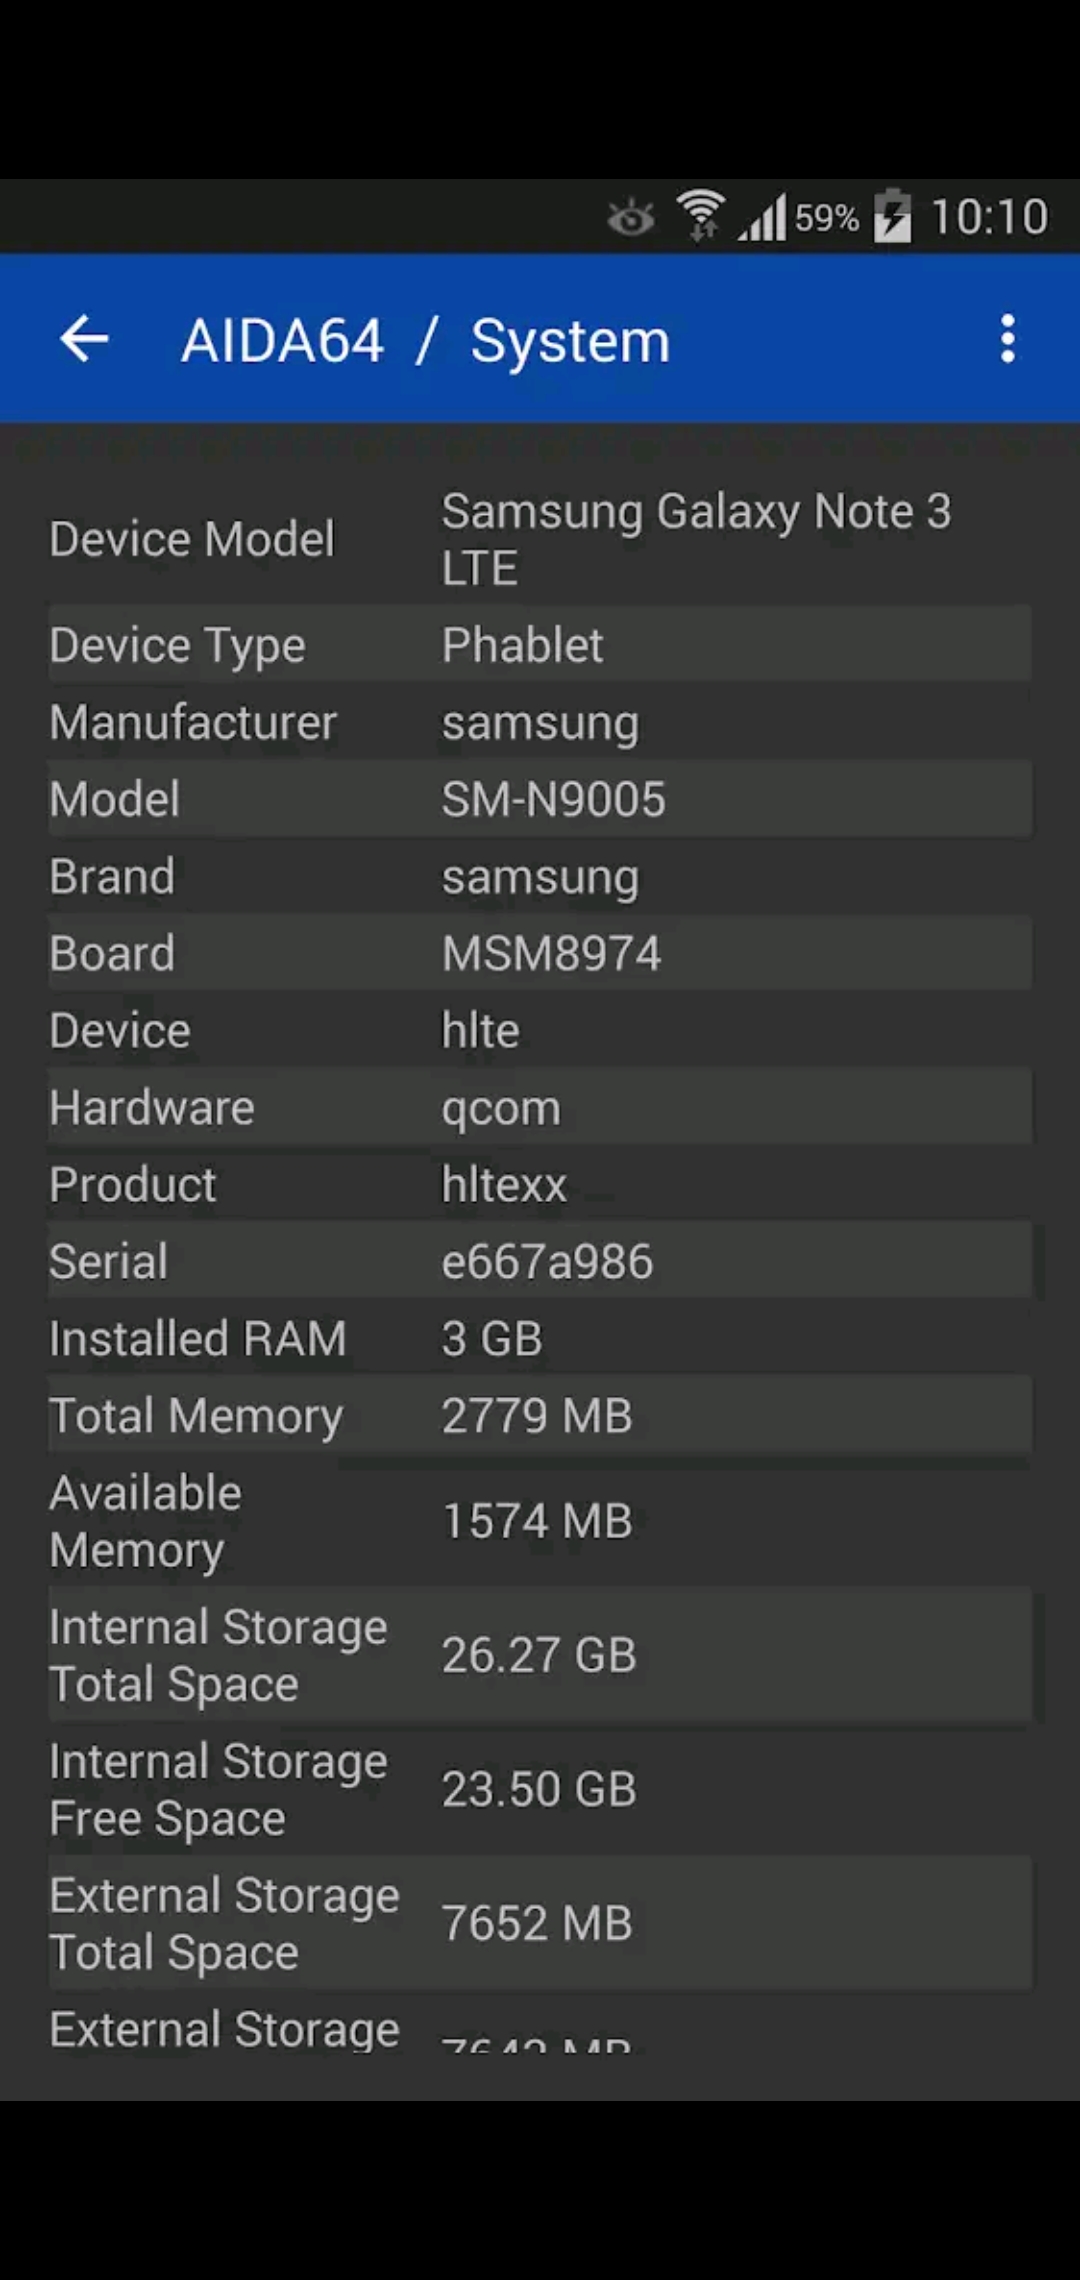This screenshot has width=1080, height=2280.
Task: Open the three-dot overflow menu
Action: (x=1008, y=339)
